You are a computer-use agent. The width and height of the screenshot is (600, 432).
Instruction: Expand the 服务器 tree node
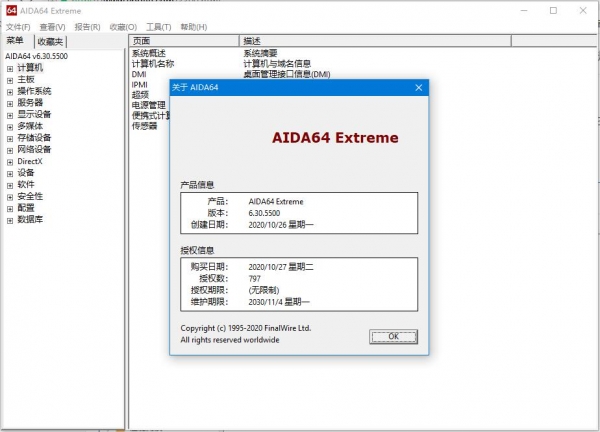click(x=10, y=104)
